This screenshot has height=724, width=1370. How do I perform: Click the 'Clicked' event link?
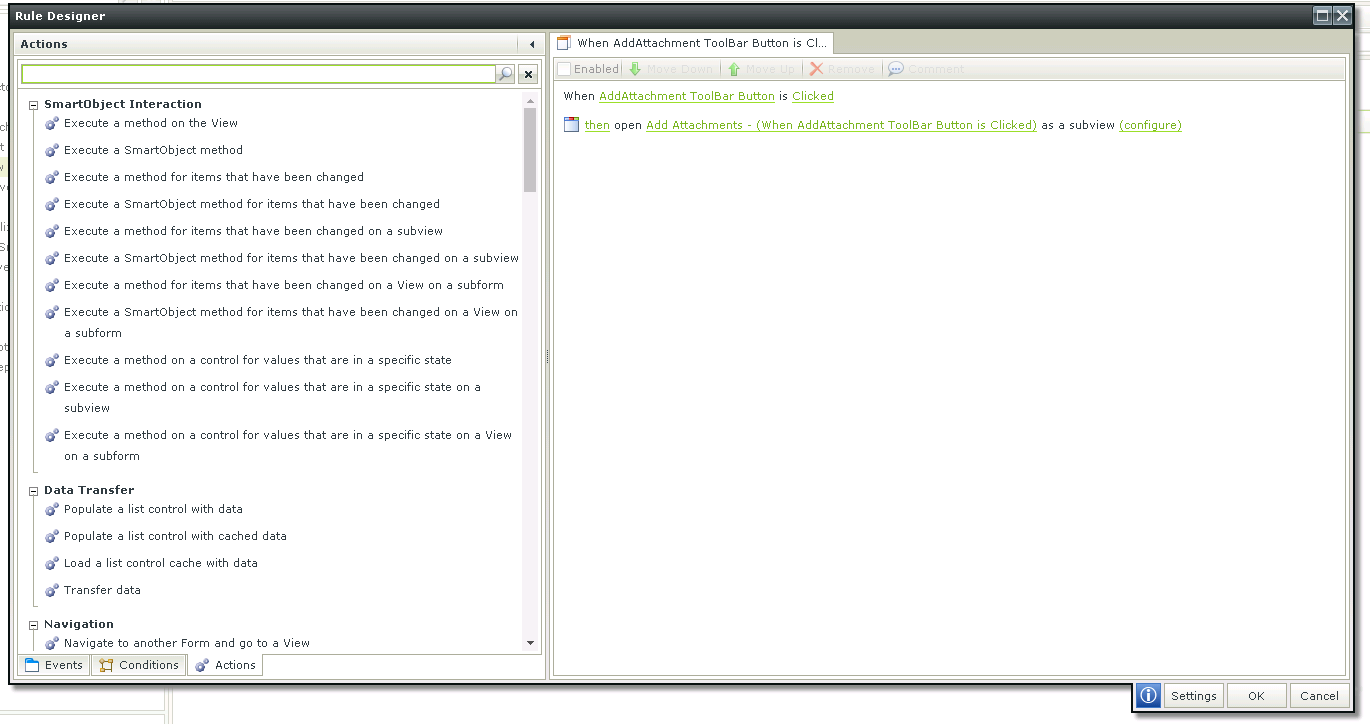[x=813, y=96]
